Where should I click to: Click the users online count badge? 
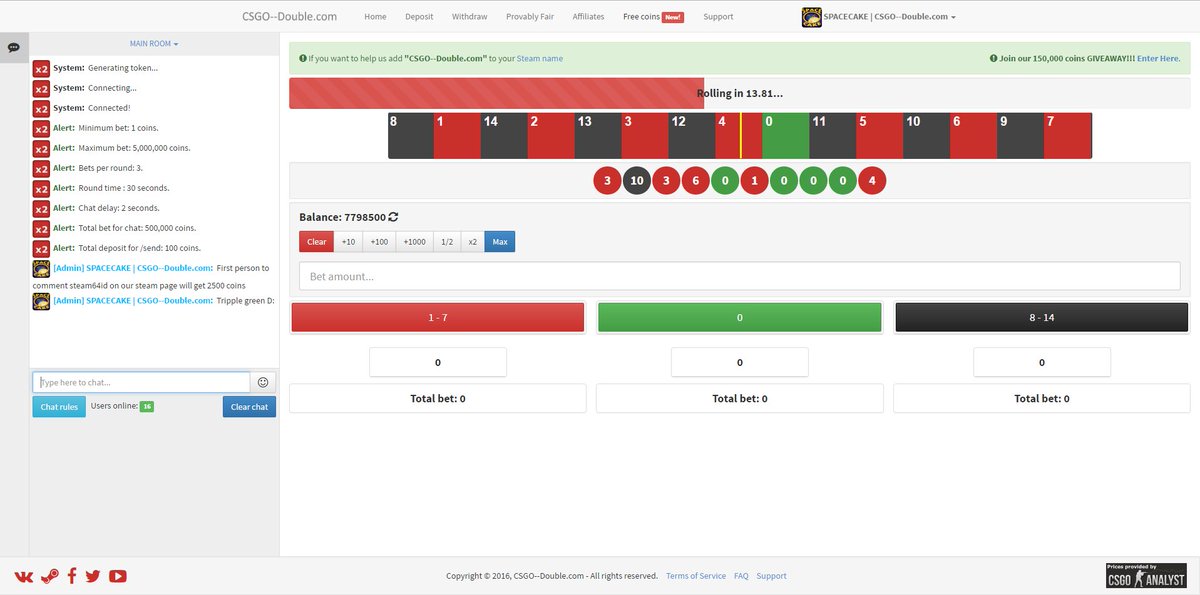click(x=146, y=407)
